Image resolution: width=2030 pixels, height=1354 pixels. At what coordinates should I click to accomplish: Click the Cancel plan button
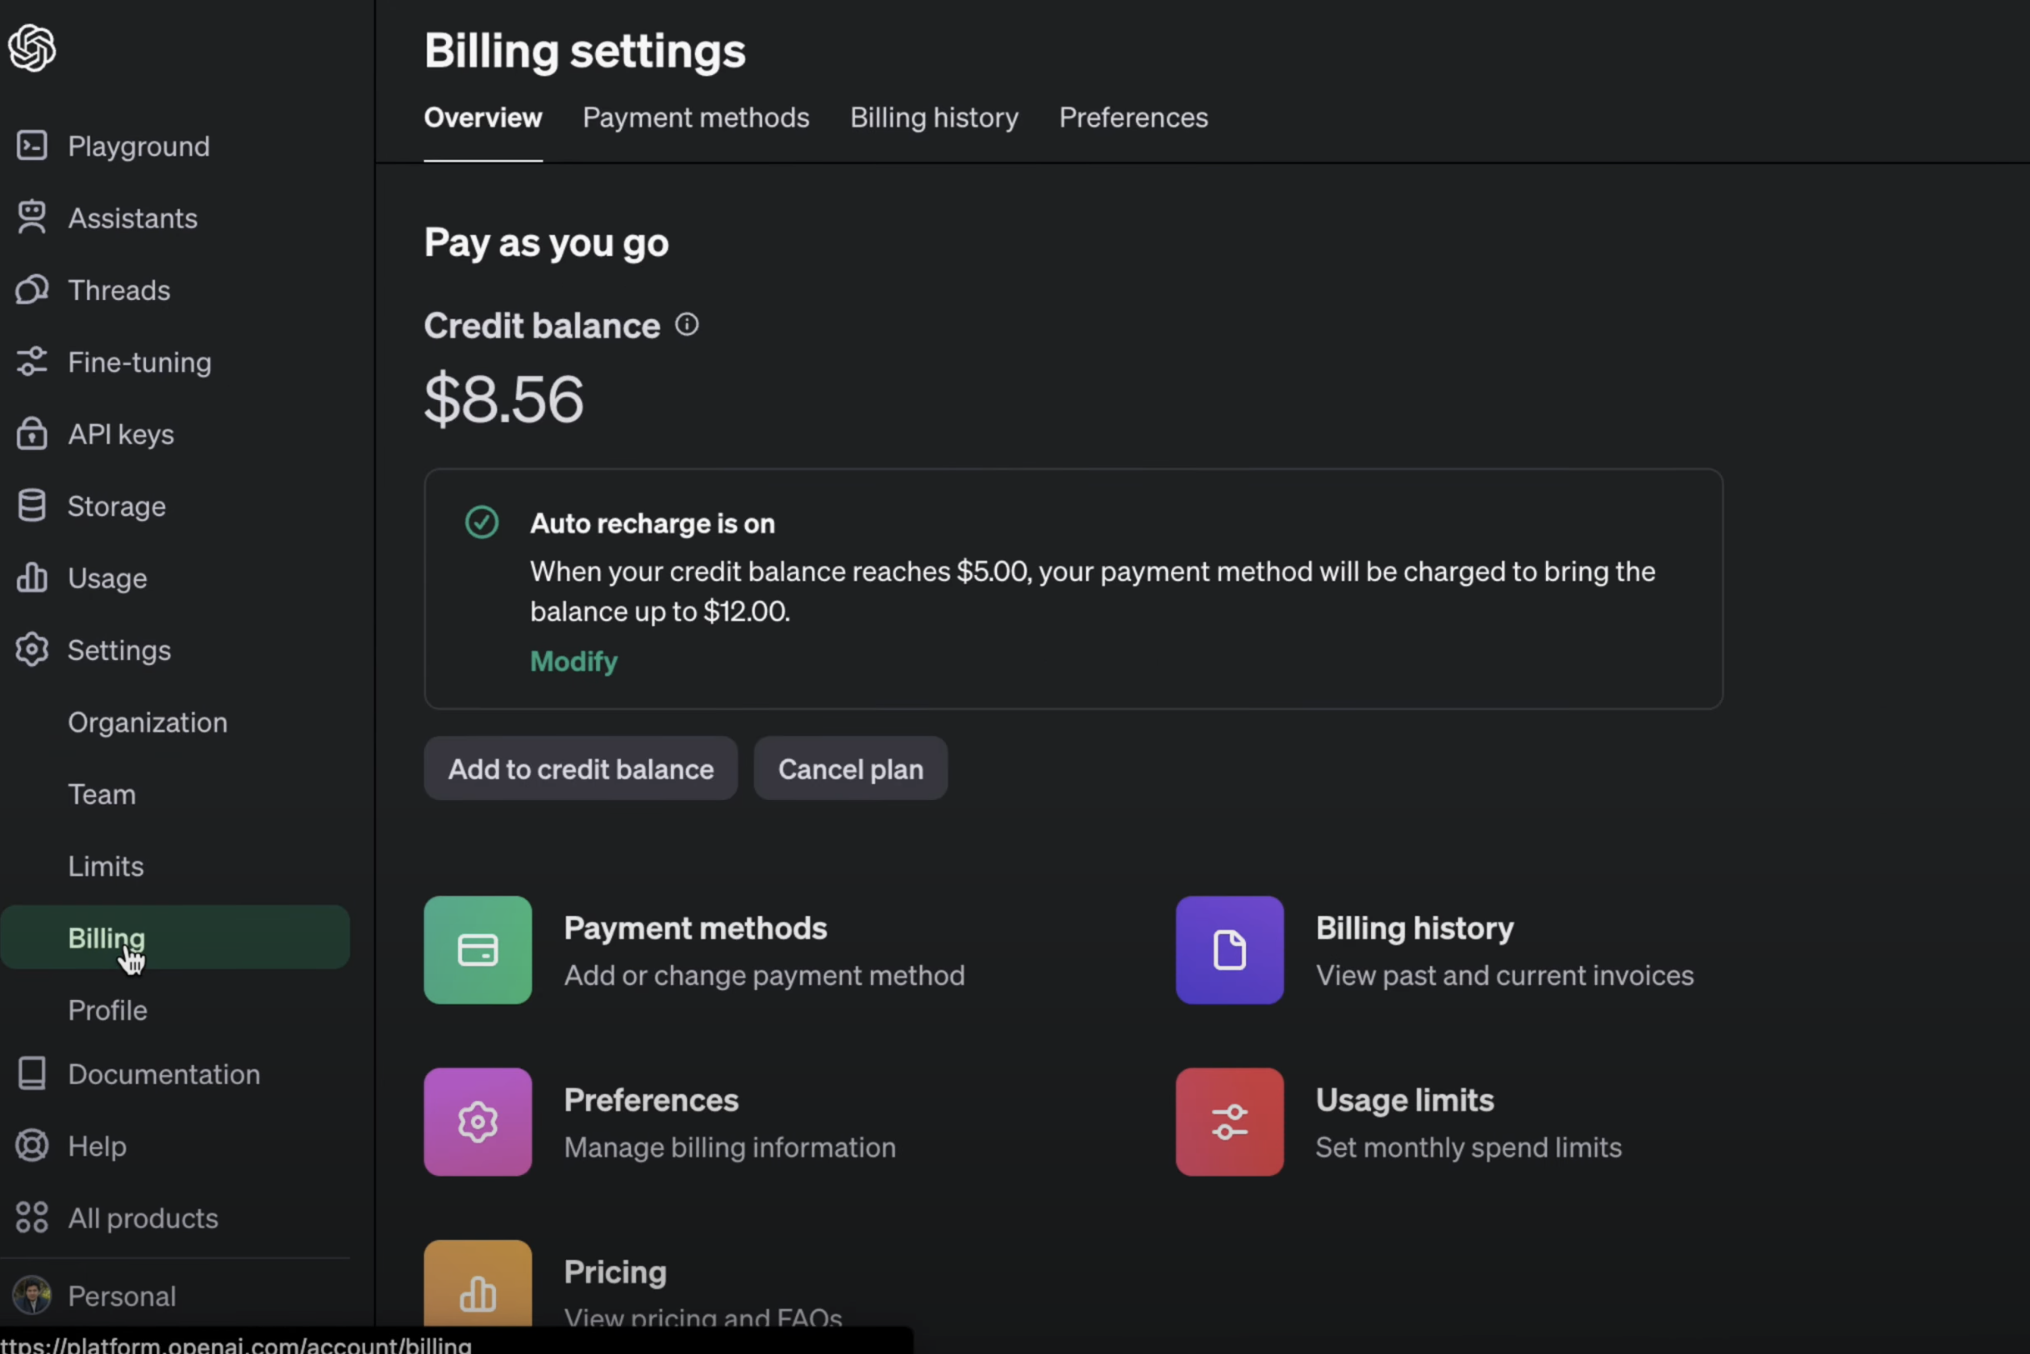[850, 768]
